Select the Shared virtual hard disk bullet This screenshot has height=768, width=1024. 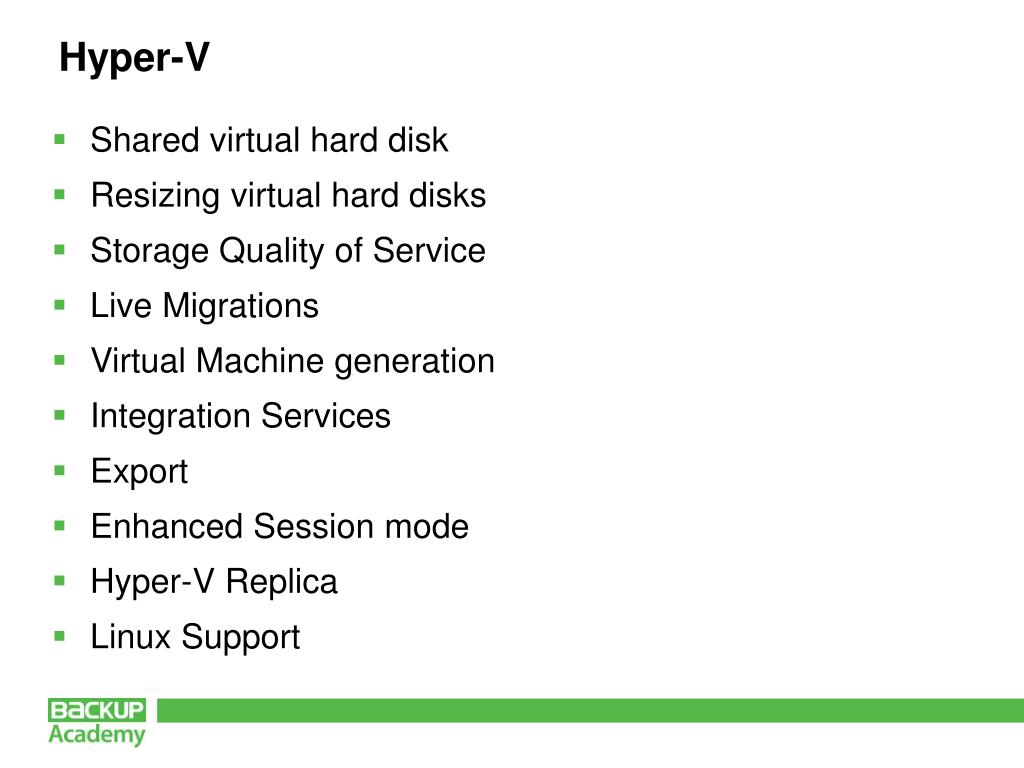[269, 140]
